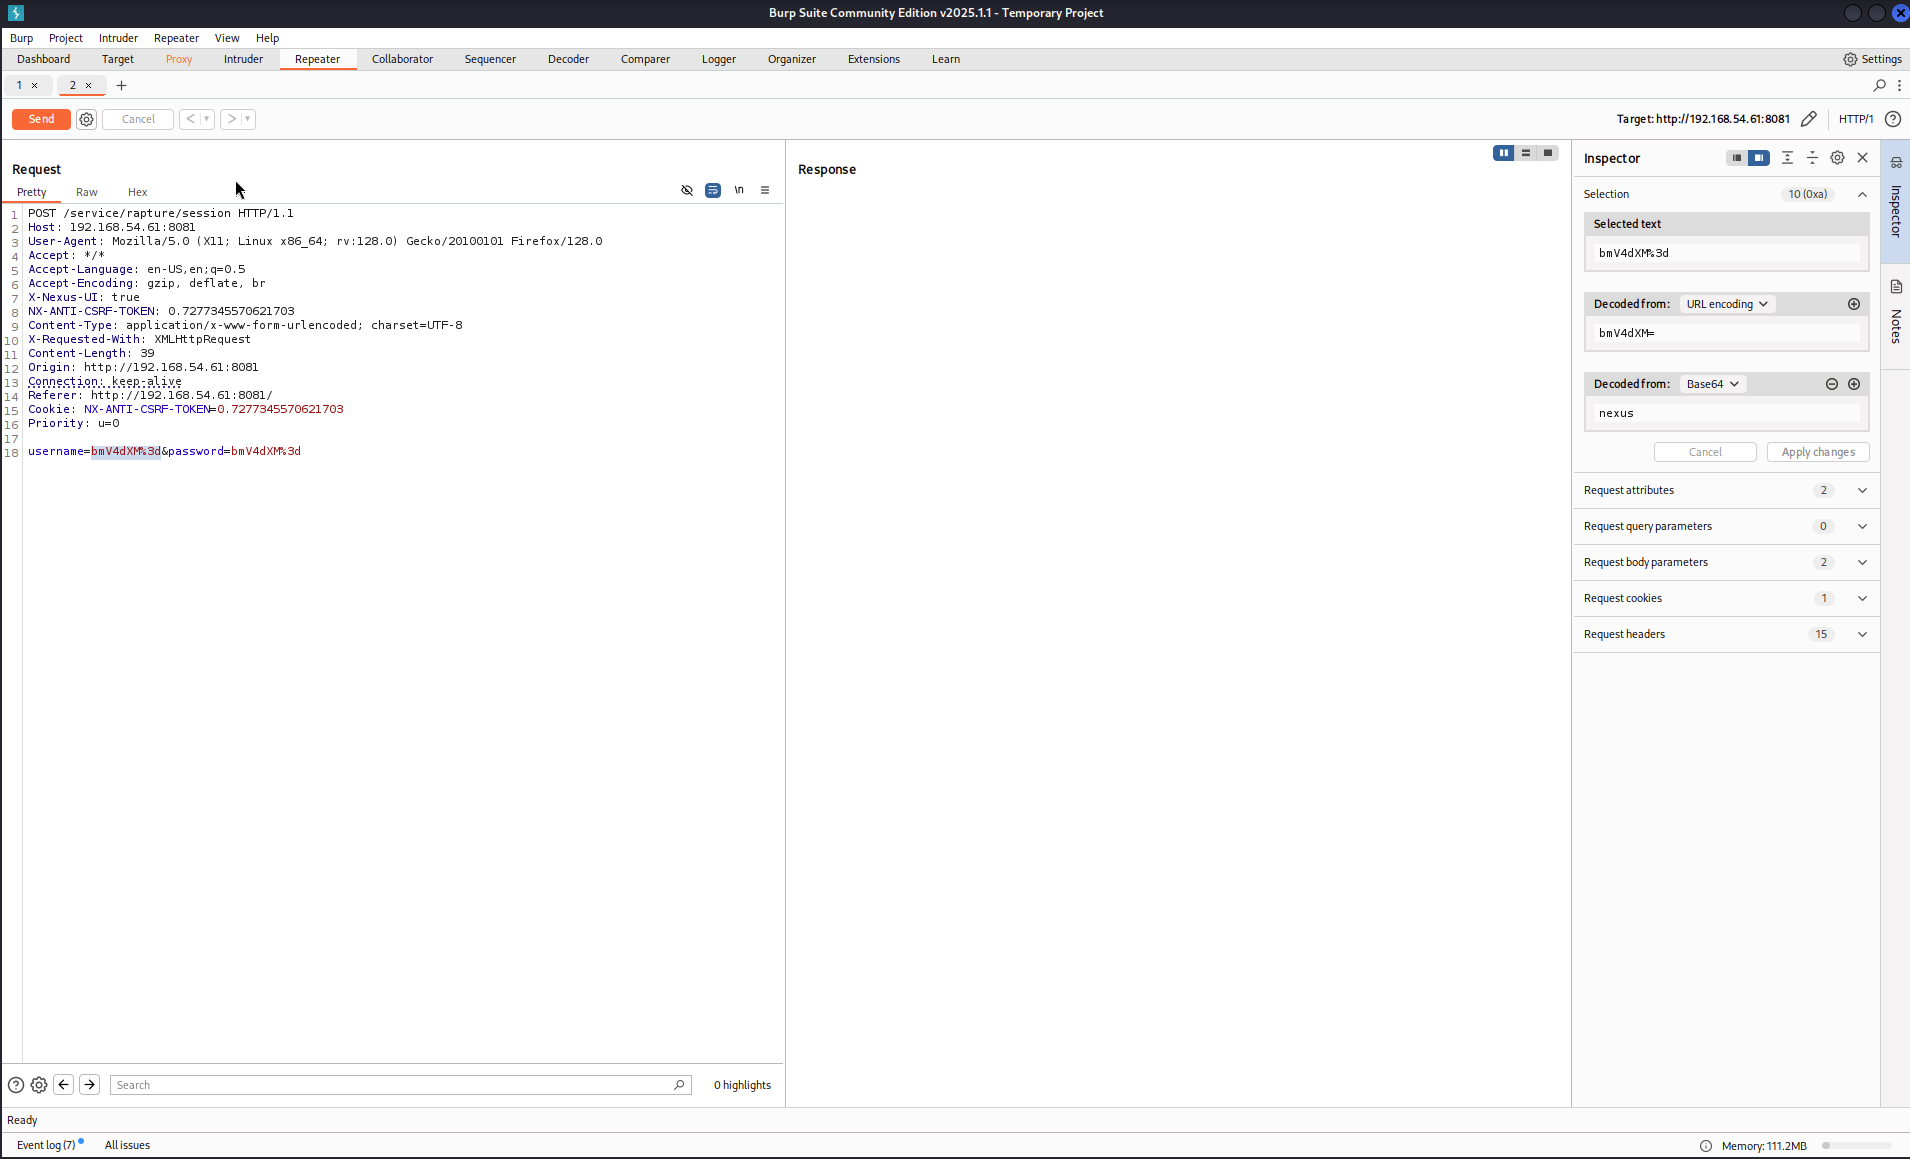Add decoding step after Base64
Viewport: 1910px width, 1159px height.
pos(1854,384)
